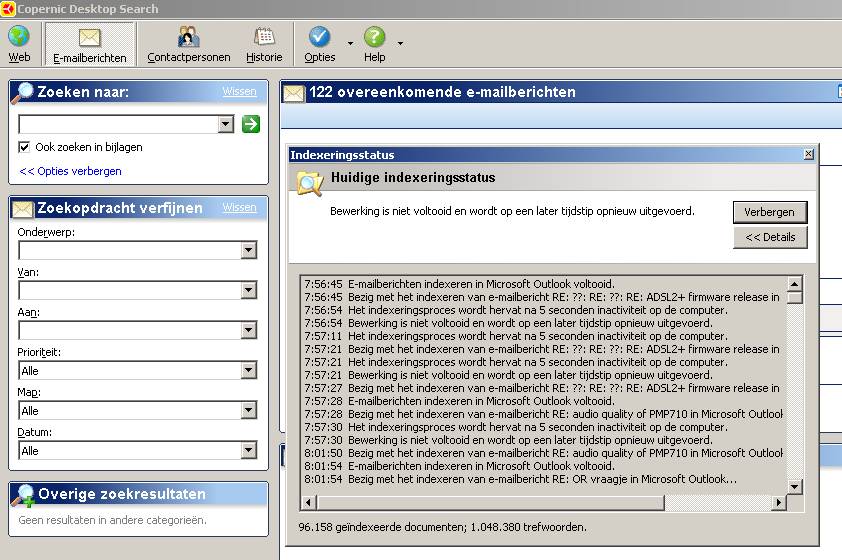The width and height of the screenshot is (842, 560).
Task: Open the Opties dropdown arrow
Action: [350, 43]
